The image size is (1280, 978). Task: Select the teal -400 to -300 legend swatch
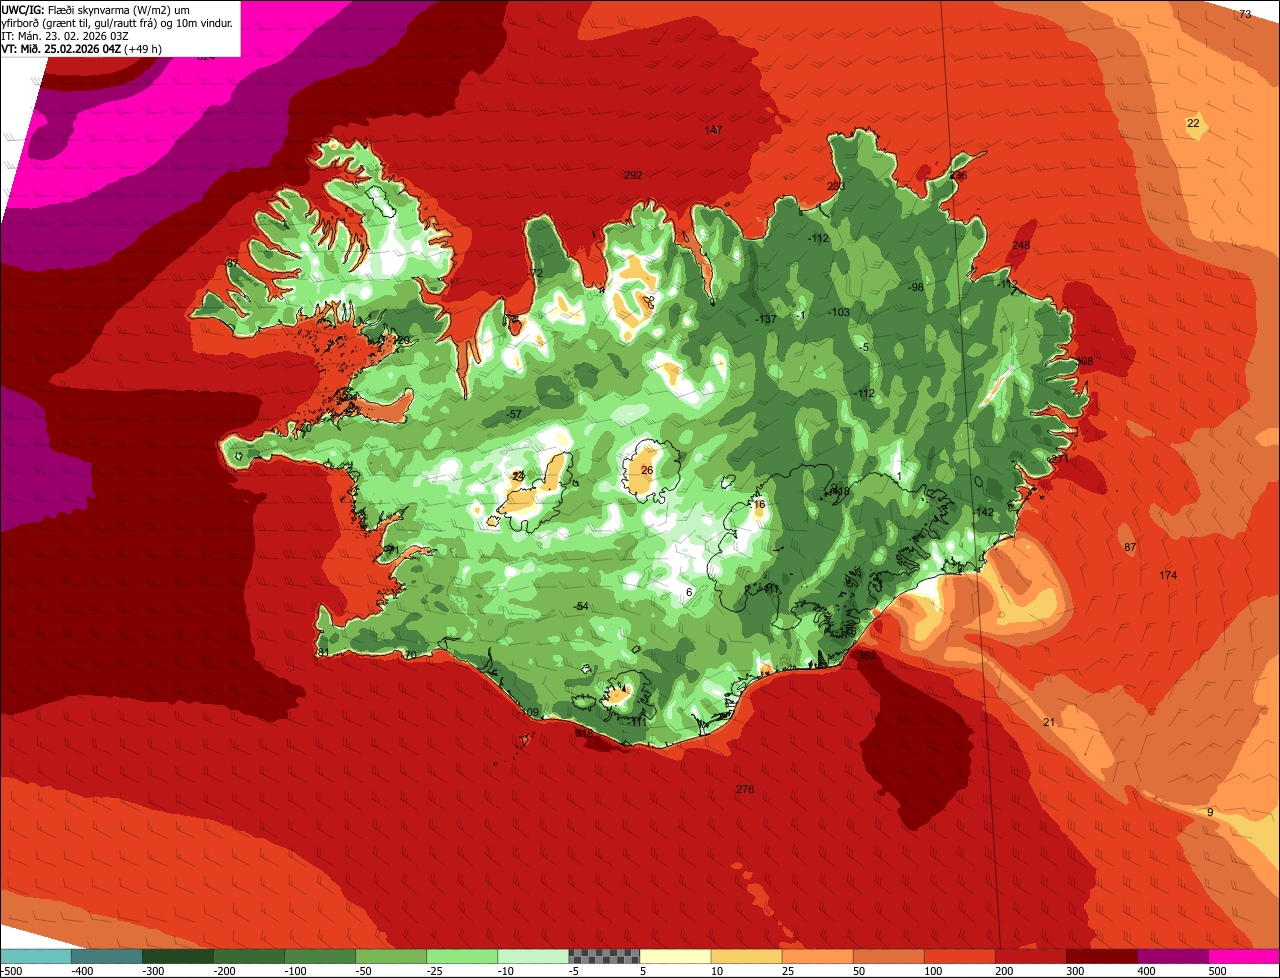tap(107, 956)
